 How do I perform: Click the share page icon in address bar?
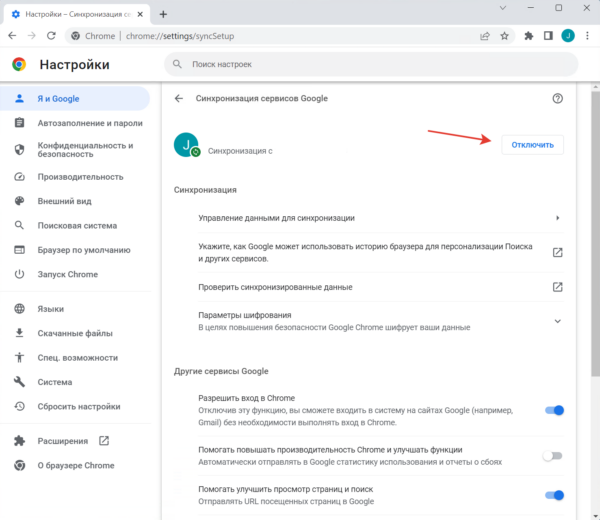click(x=485, y=36)
